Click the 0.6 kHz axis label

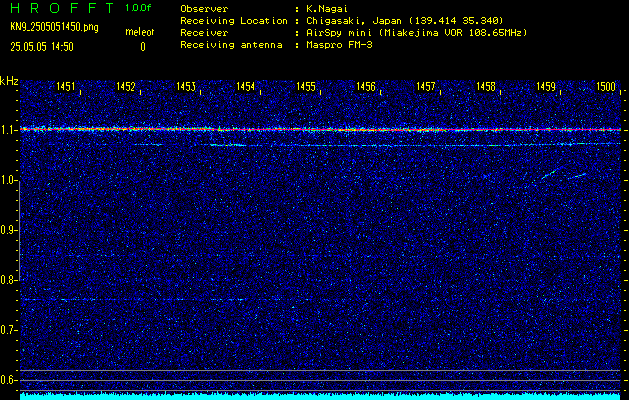[8, 380]
